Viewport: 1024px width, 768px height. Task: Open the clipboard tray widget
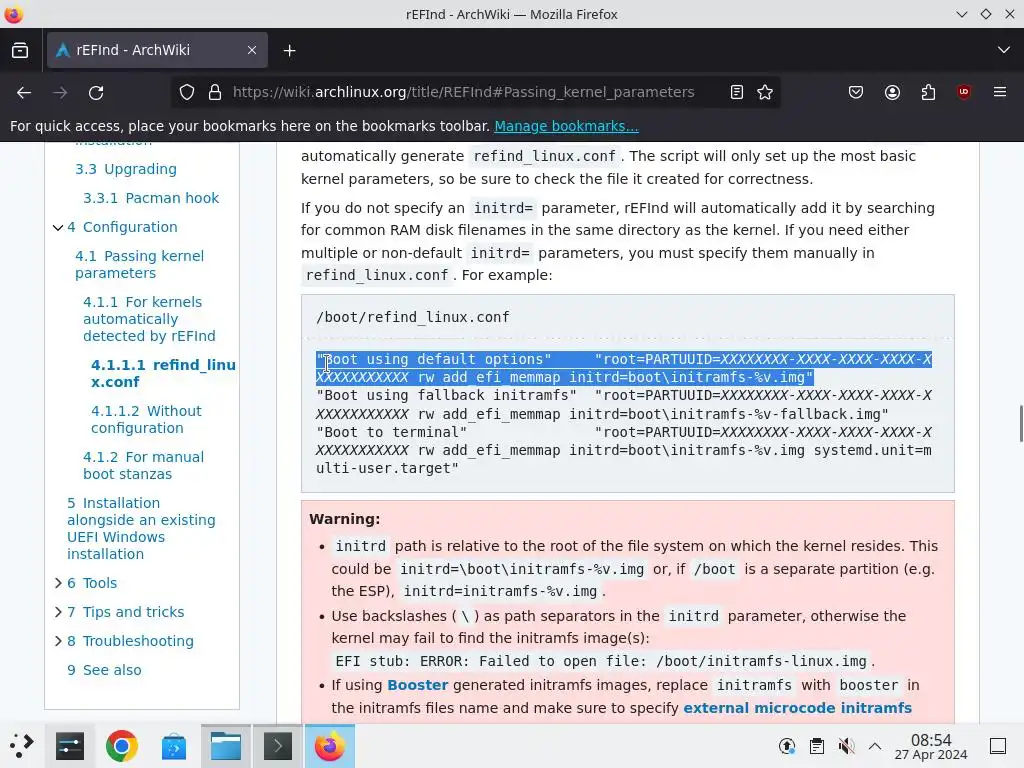pos(816,746)
